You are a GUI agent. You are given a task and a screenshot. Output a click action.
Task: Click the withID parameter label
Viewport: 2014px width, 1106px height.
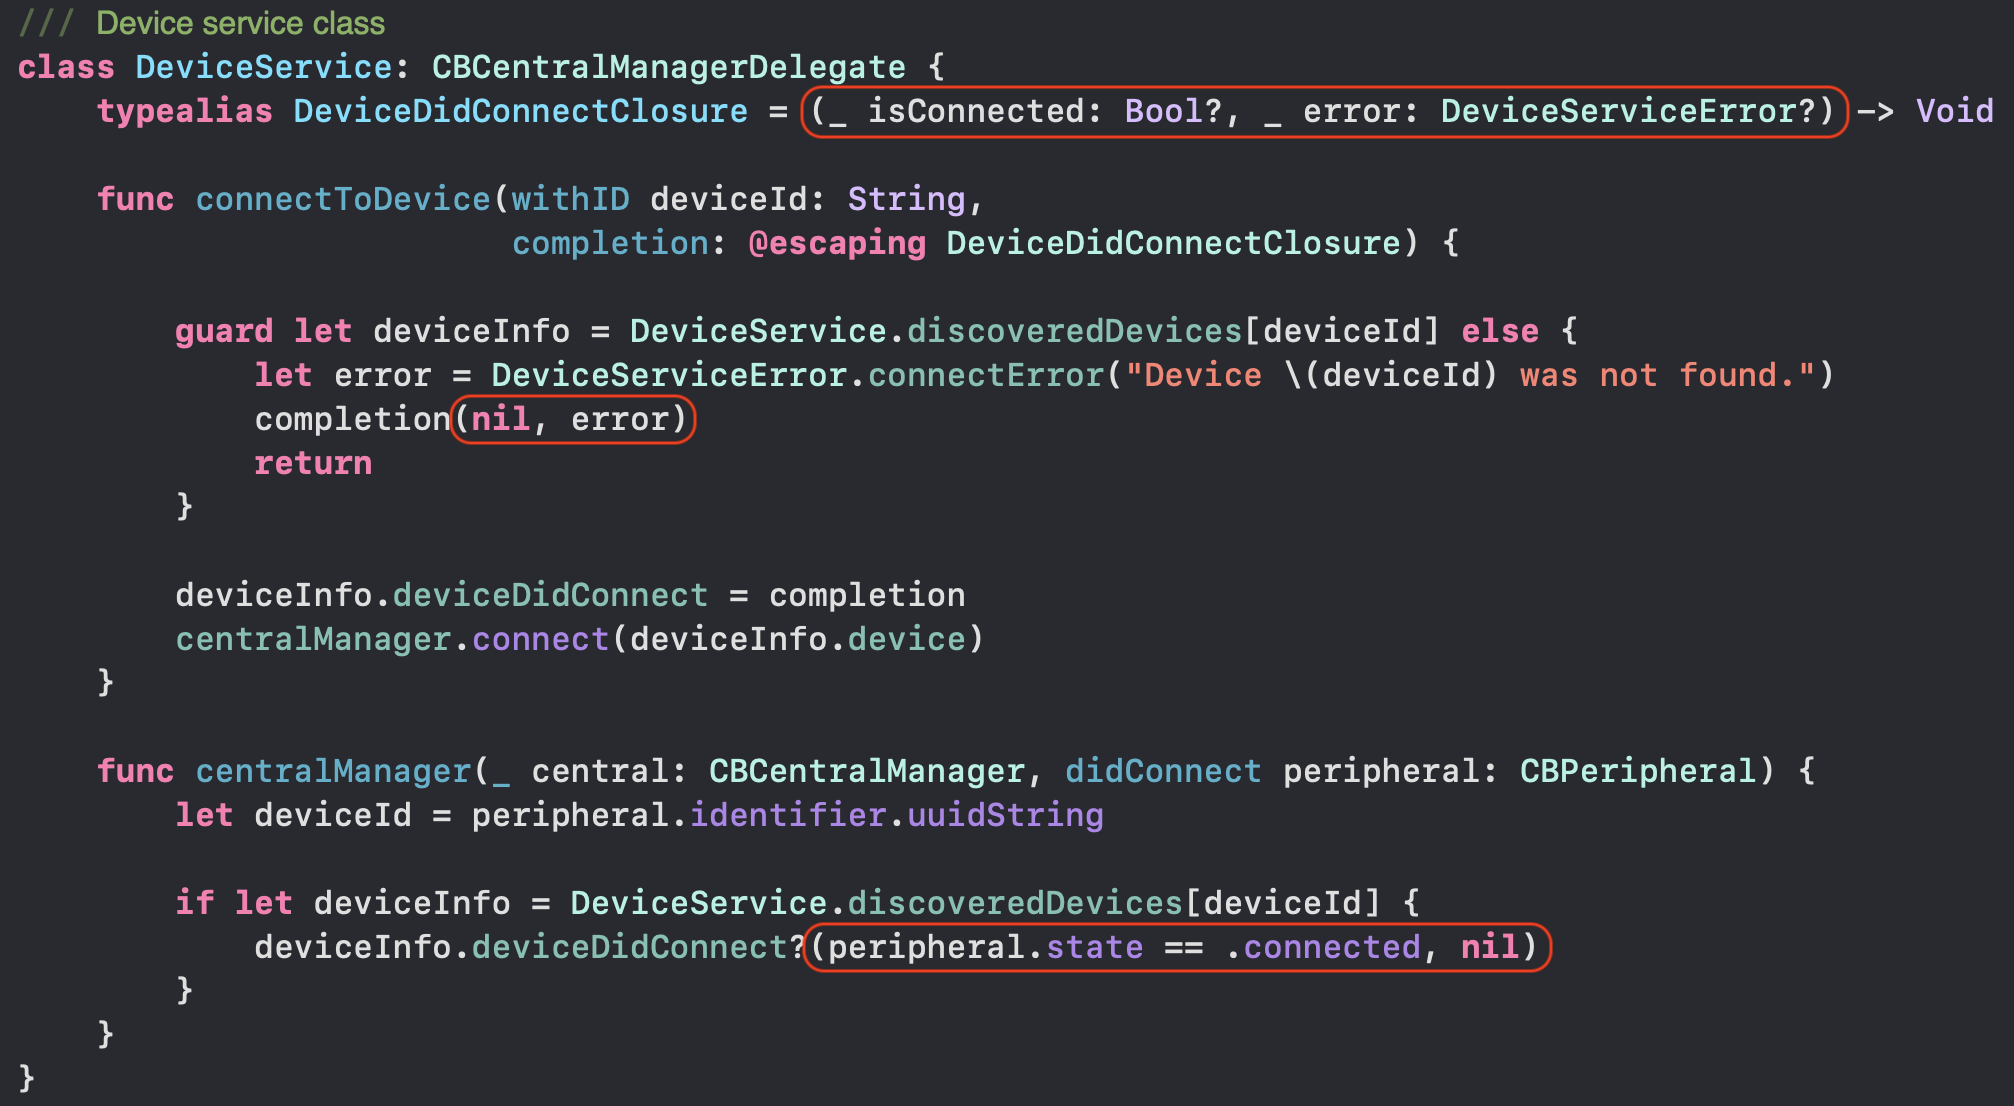pos(570,199)
